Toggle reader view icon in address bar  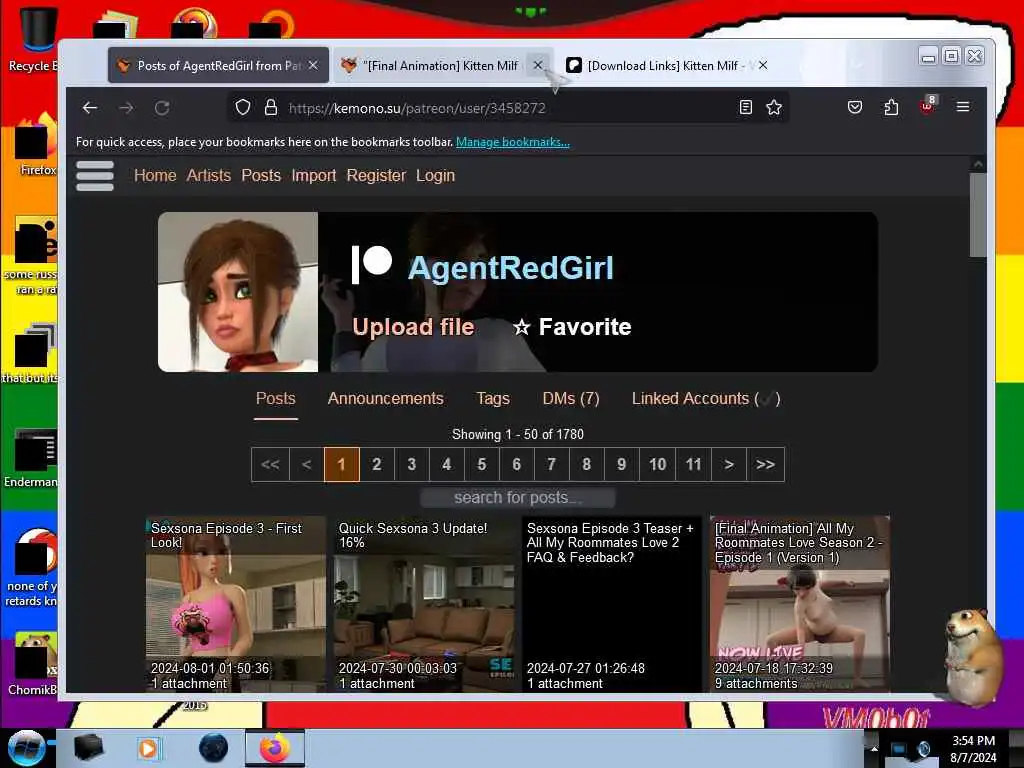point(745,107)
